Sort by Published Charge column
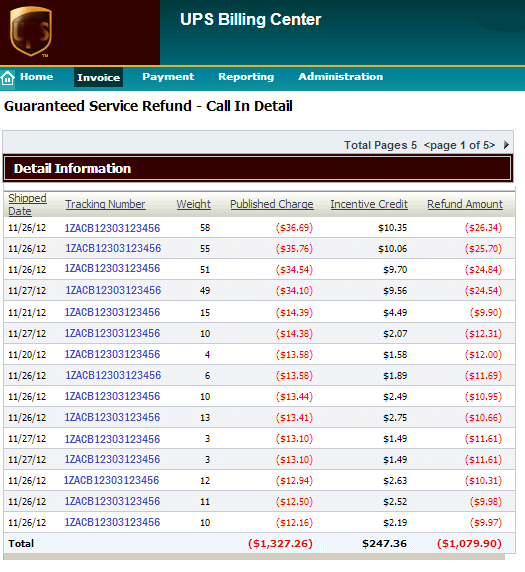 coord(272,204)
